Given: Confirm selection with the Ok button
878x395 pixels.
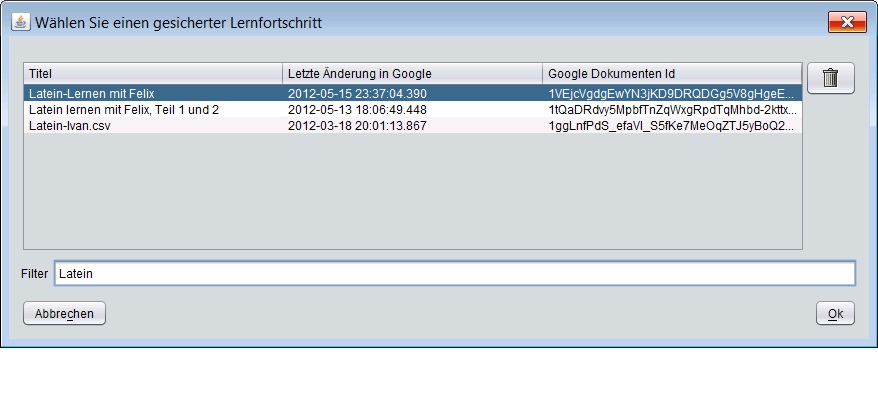Looking at the screenshot, I should [x=835, y=313].
